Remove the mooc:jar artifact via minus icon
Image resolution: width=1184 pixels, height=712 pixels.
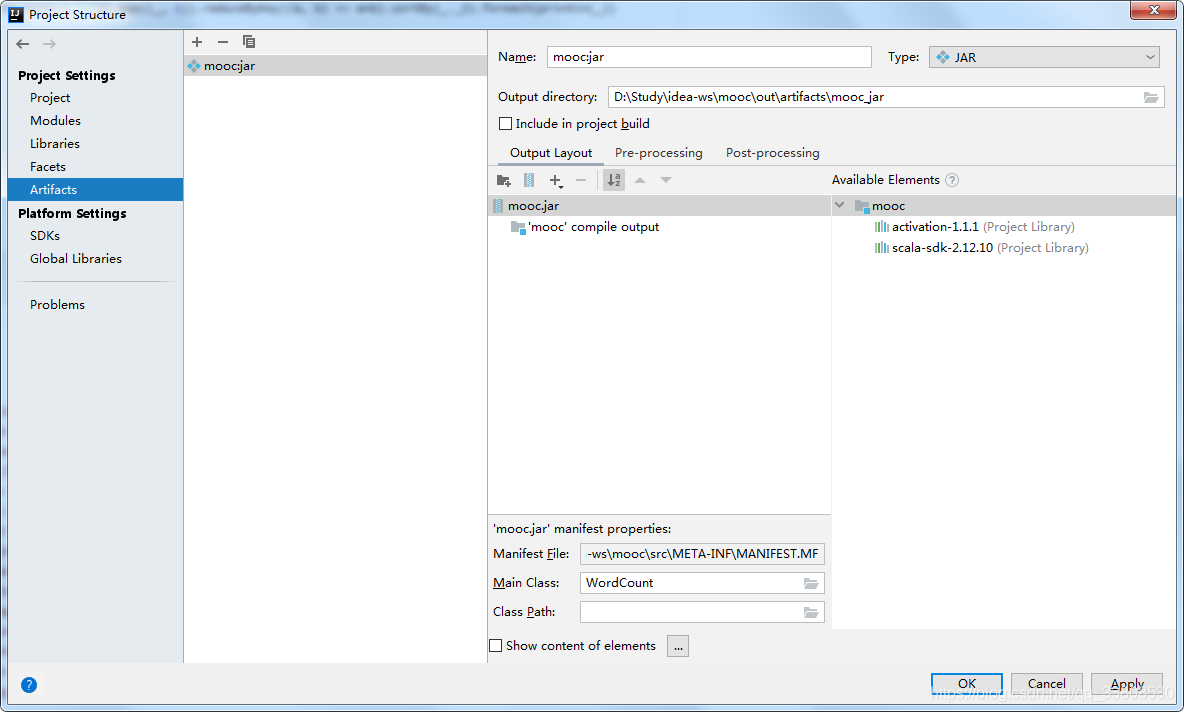222,42
